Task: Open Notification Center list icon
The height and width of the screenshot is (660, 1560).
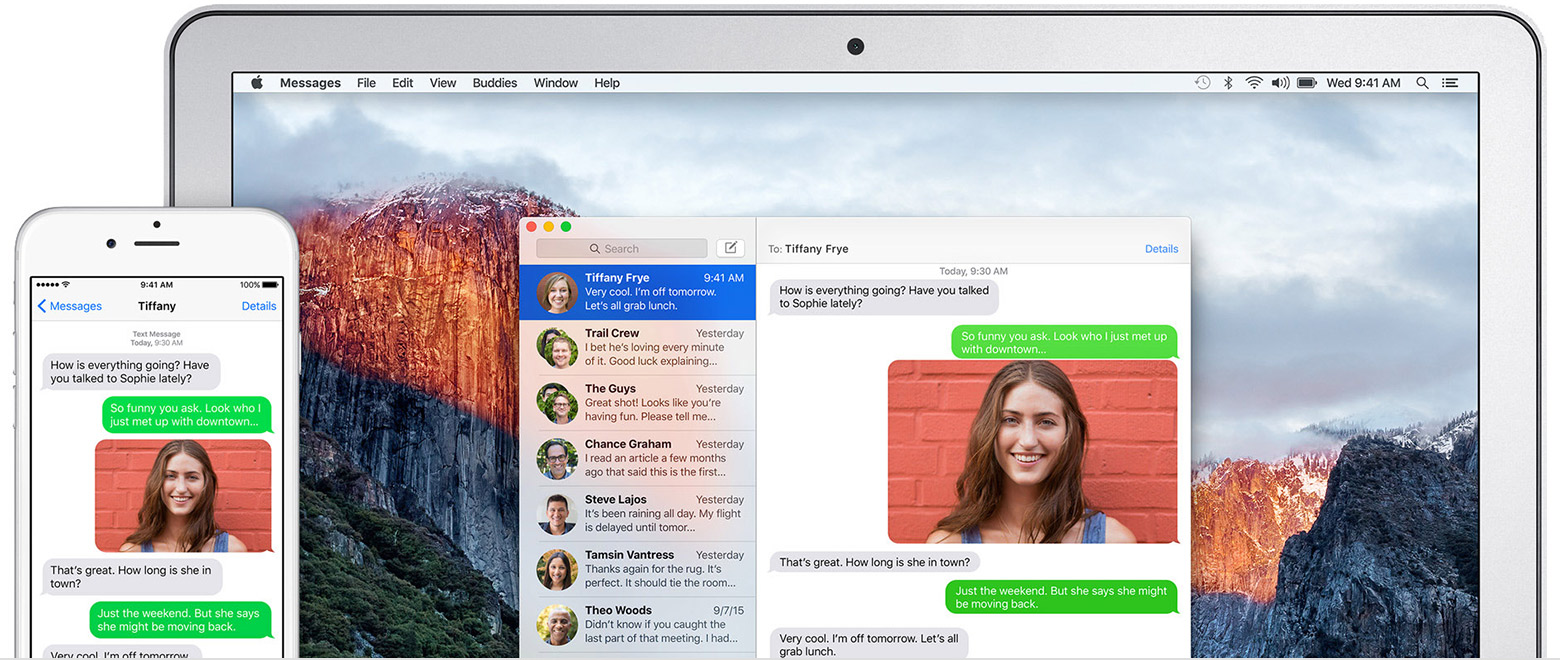Action: [1450, 83]
